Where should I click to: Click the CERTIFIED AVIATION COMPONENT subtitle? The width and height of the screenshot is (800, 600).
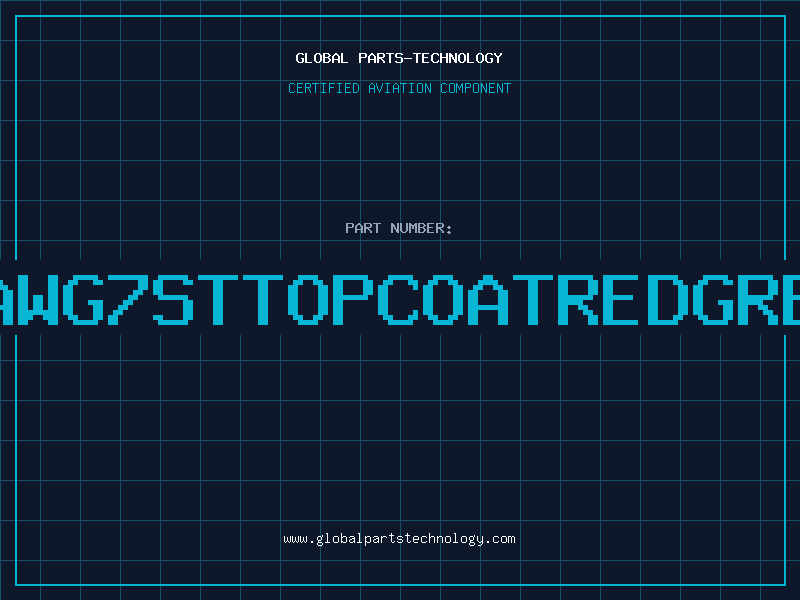pyautogui.click(x=399, y=88)
